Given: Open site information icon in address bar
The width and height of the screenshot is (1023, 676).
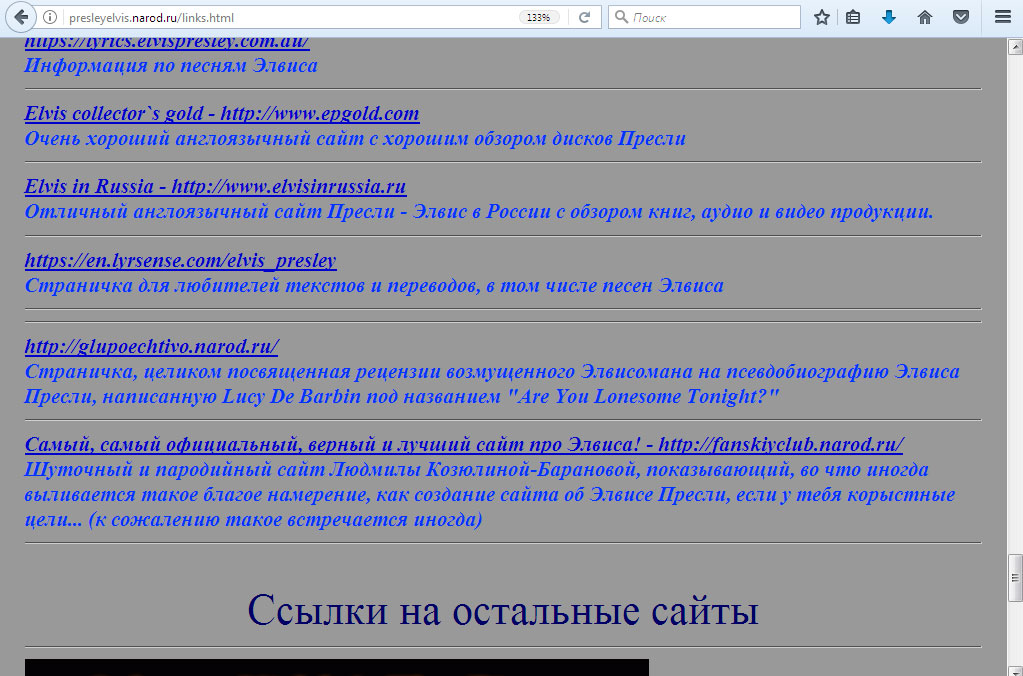Looking at the screenshot, I should click(50, 18).
